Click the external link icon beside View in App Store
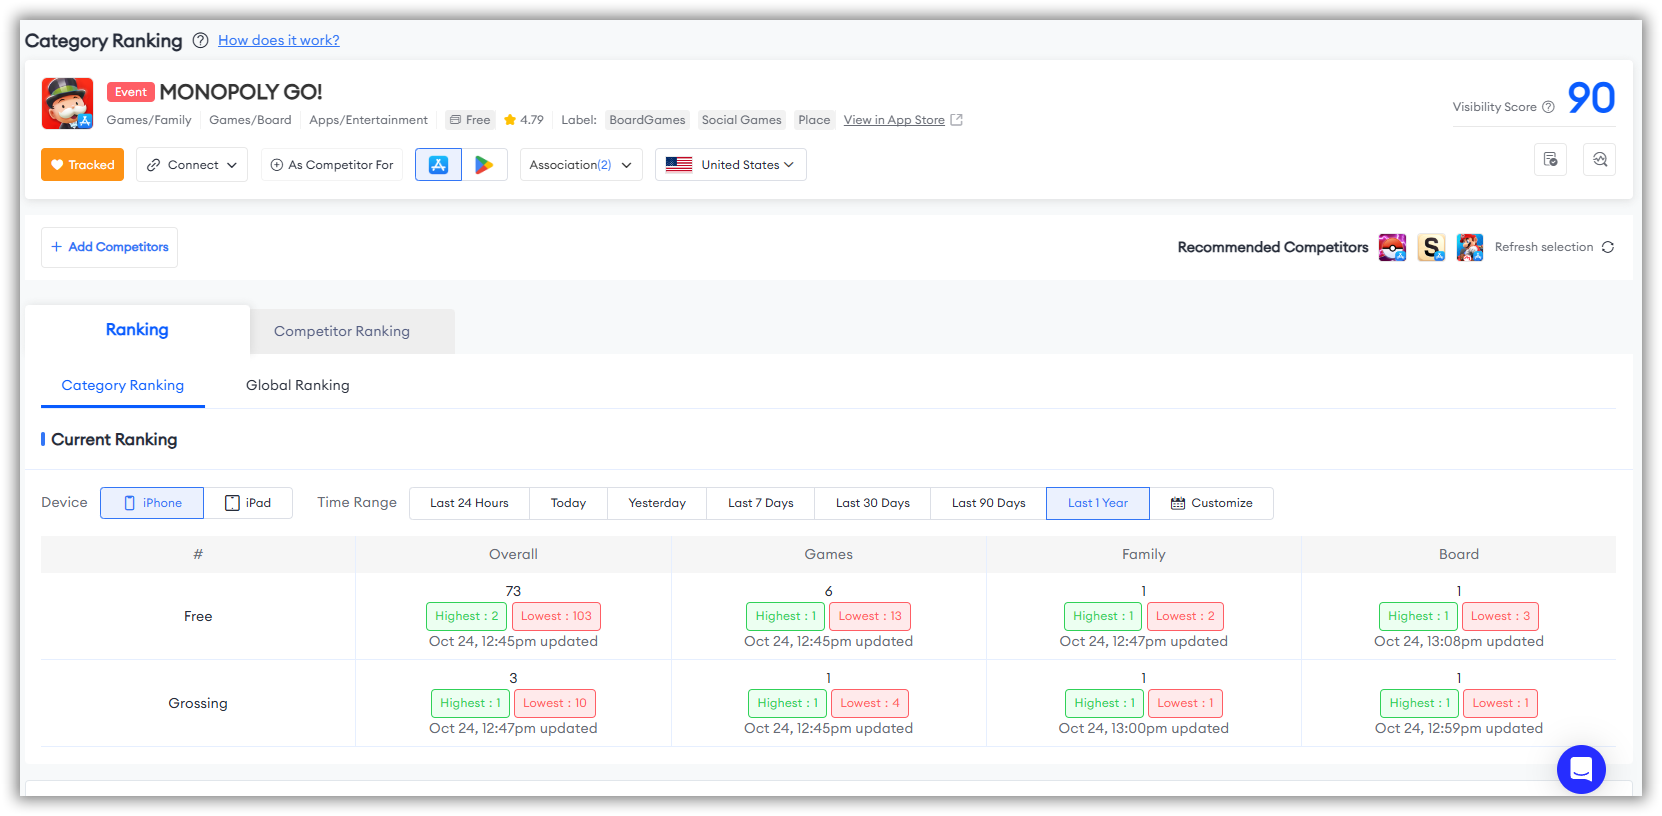This screenshot has width=1662, height=816. point(956,120)
